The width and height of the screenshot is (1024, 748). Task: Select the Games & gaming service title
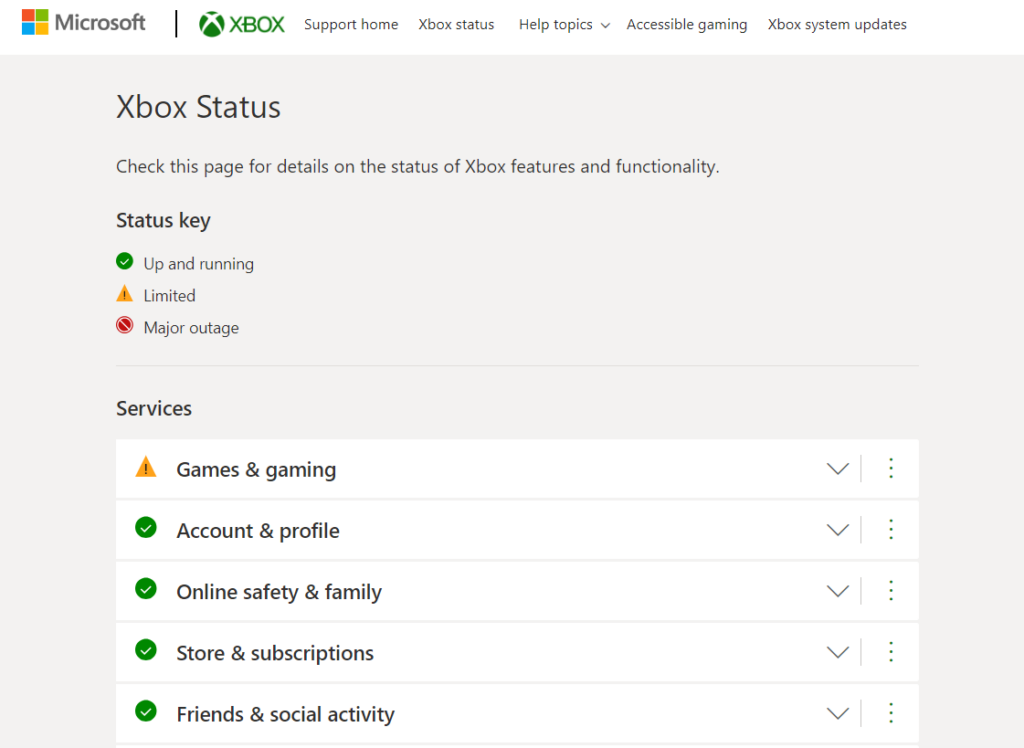[256, 470]
